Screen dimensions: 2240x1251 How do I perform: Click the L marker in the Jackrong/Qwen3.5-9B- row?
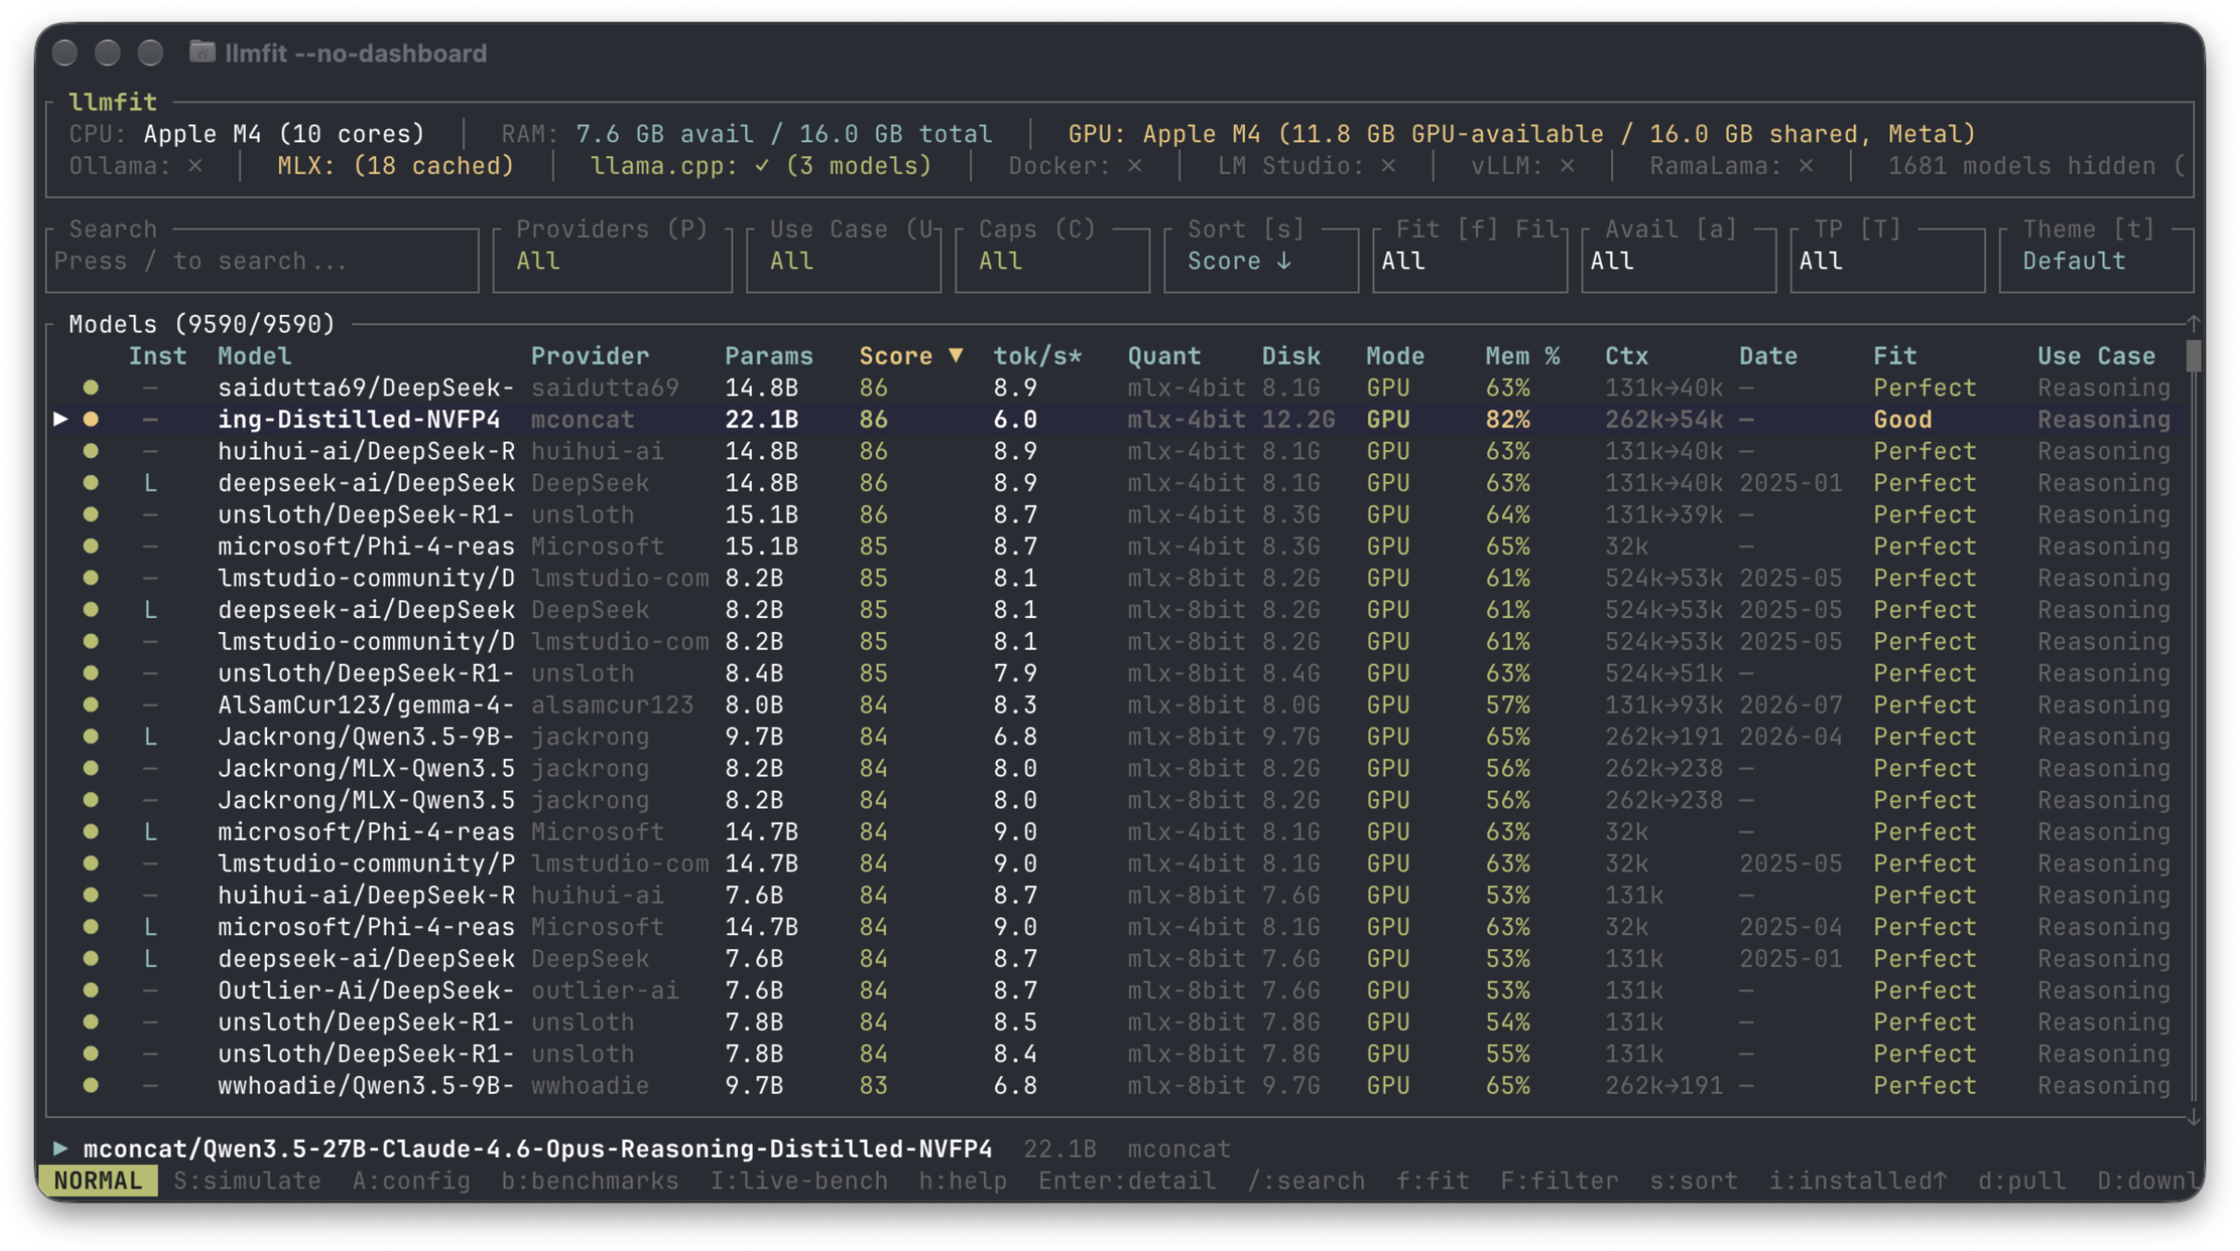150,737
